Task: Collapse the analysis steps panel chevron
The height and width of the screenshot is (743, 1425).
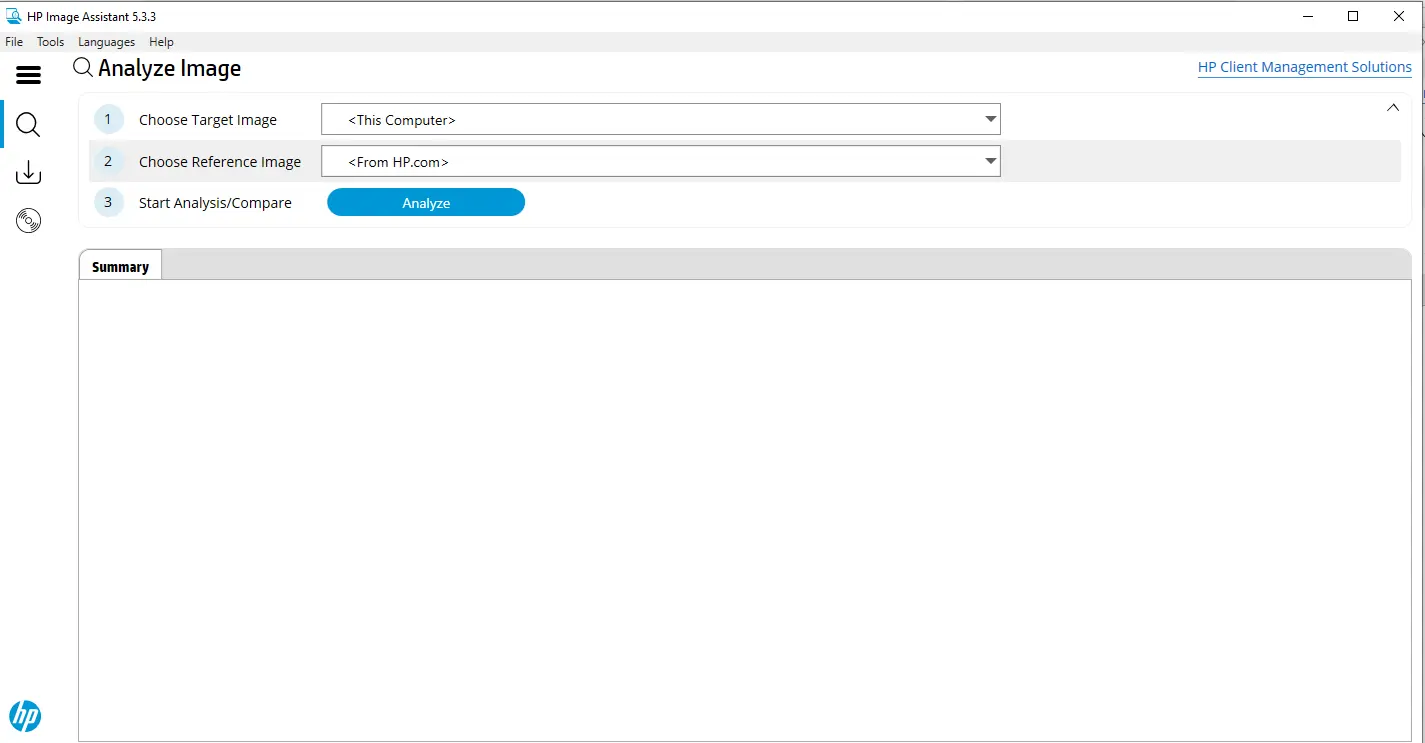Action: tap(1393, 108)
